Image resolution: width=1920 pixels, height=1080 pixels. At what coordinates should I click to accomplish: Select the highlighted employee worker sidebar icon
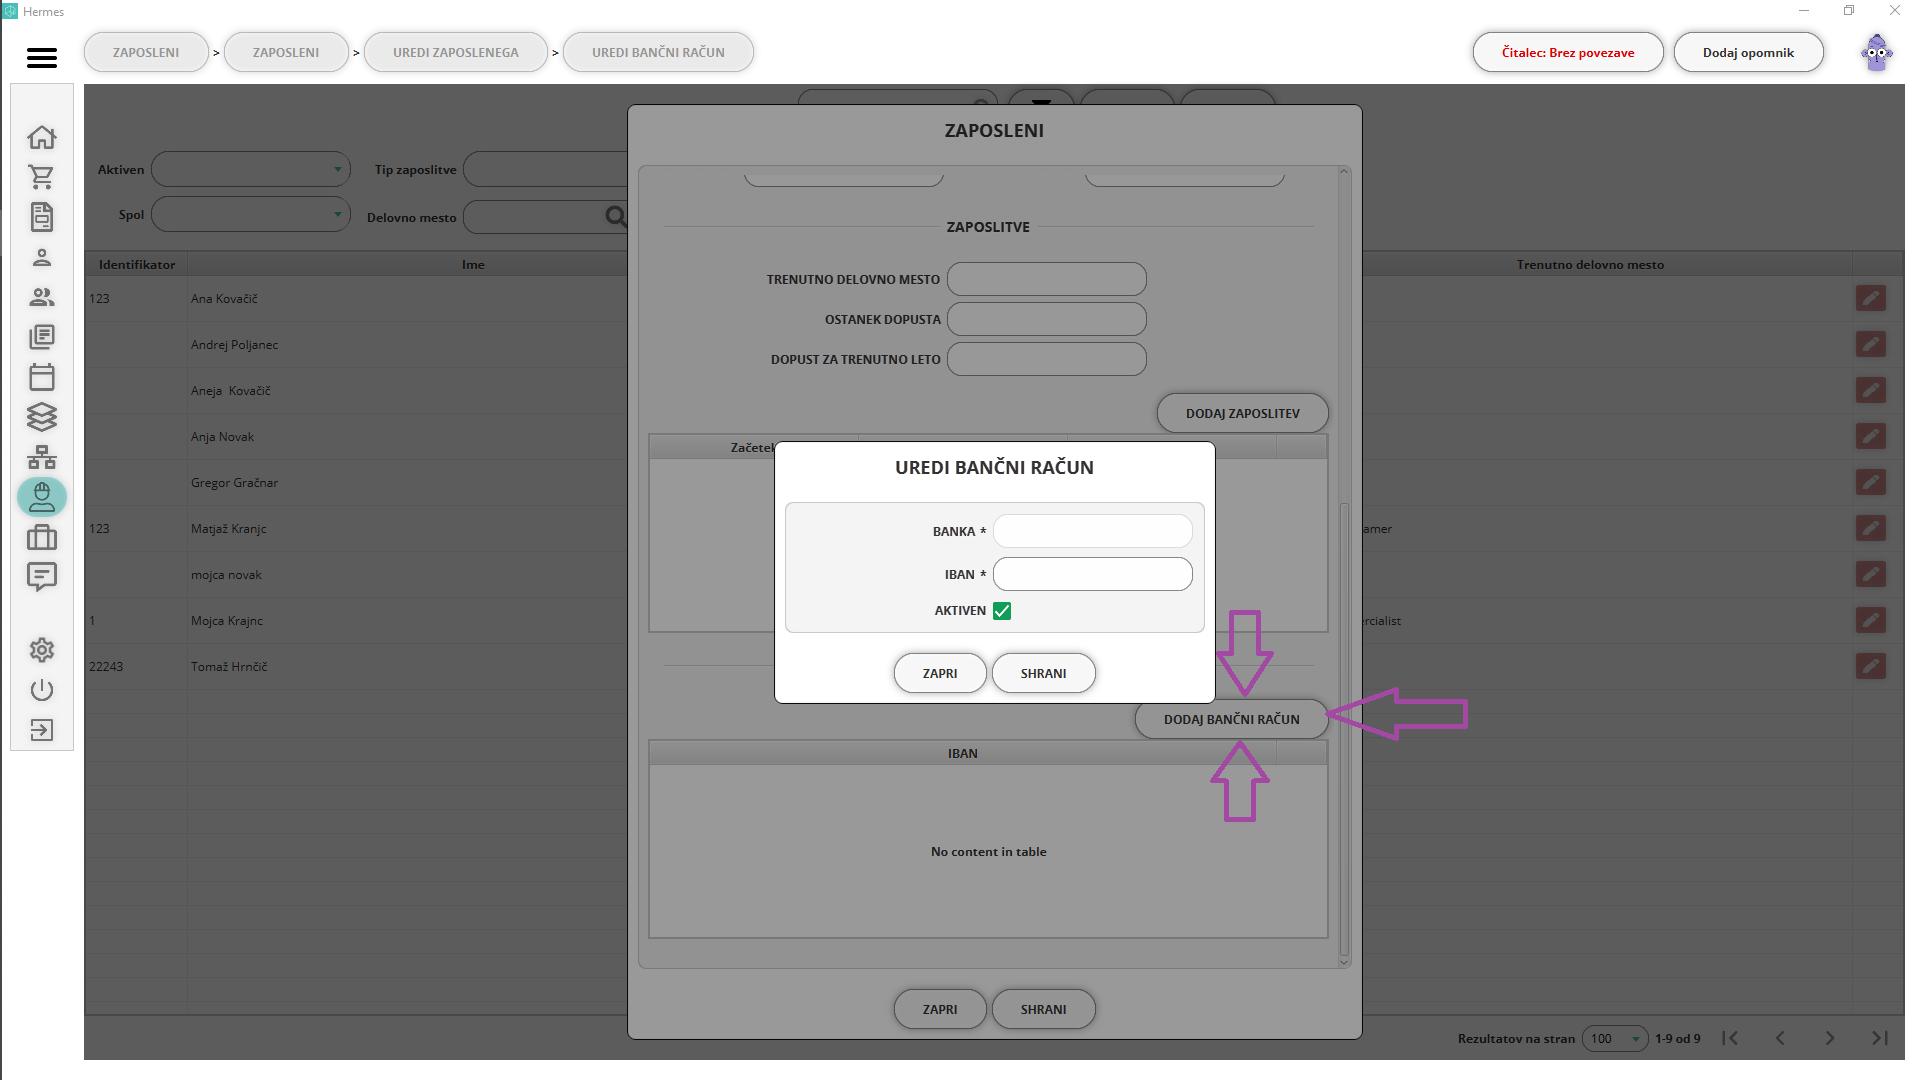click(x=42, y=497)
